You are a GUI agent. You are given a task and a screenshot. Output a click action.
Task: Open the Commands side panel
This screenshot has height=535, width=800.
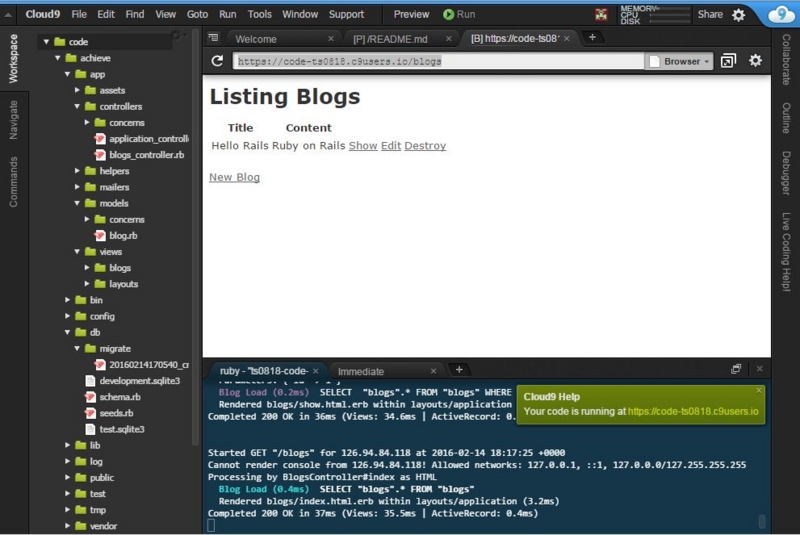(x=13, y=182)
